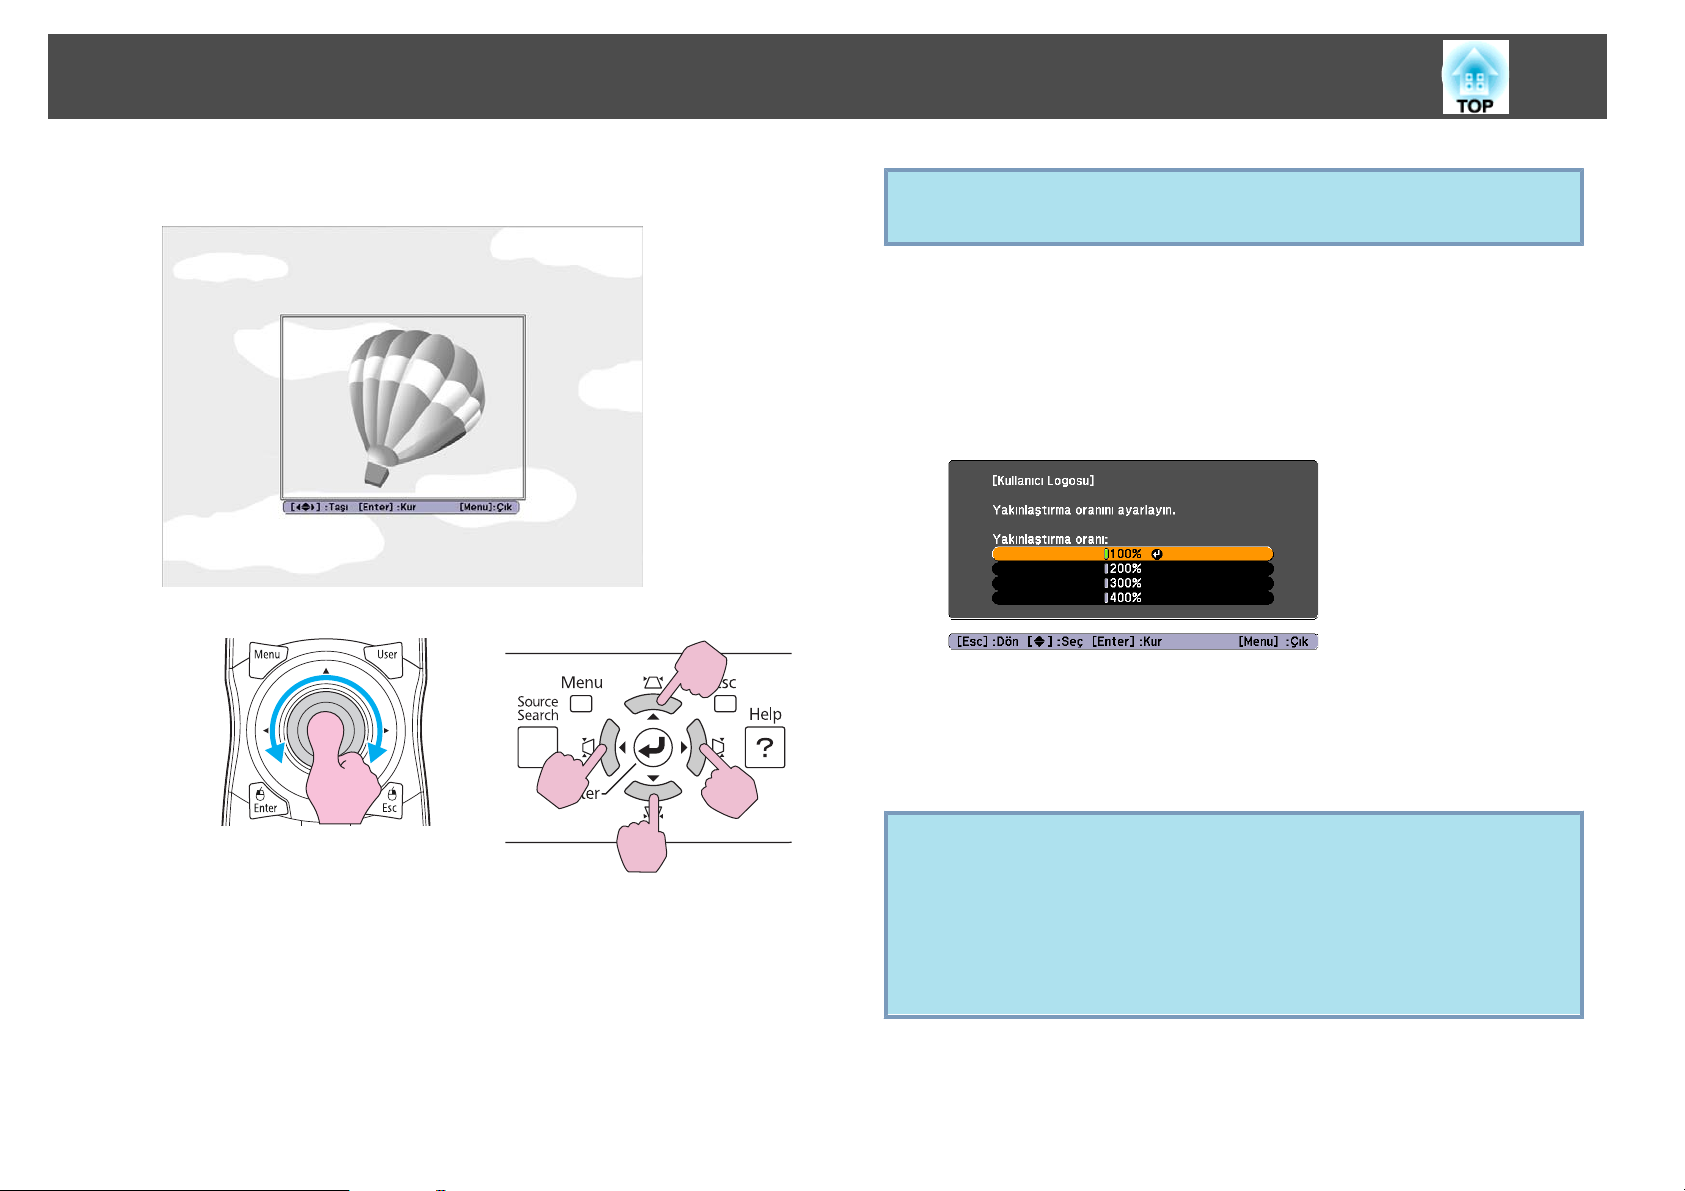Click the Menu button on the control panel

(x=581, y=704)
